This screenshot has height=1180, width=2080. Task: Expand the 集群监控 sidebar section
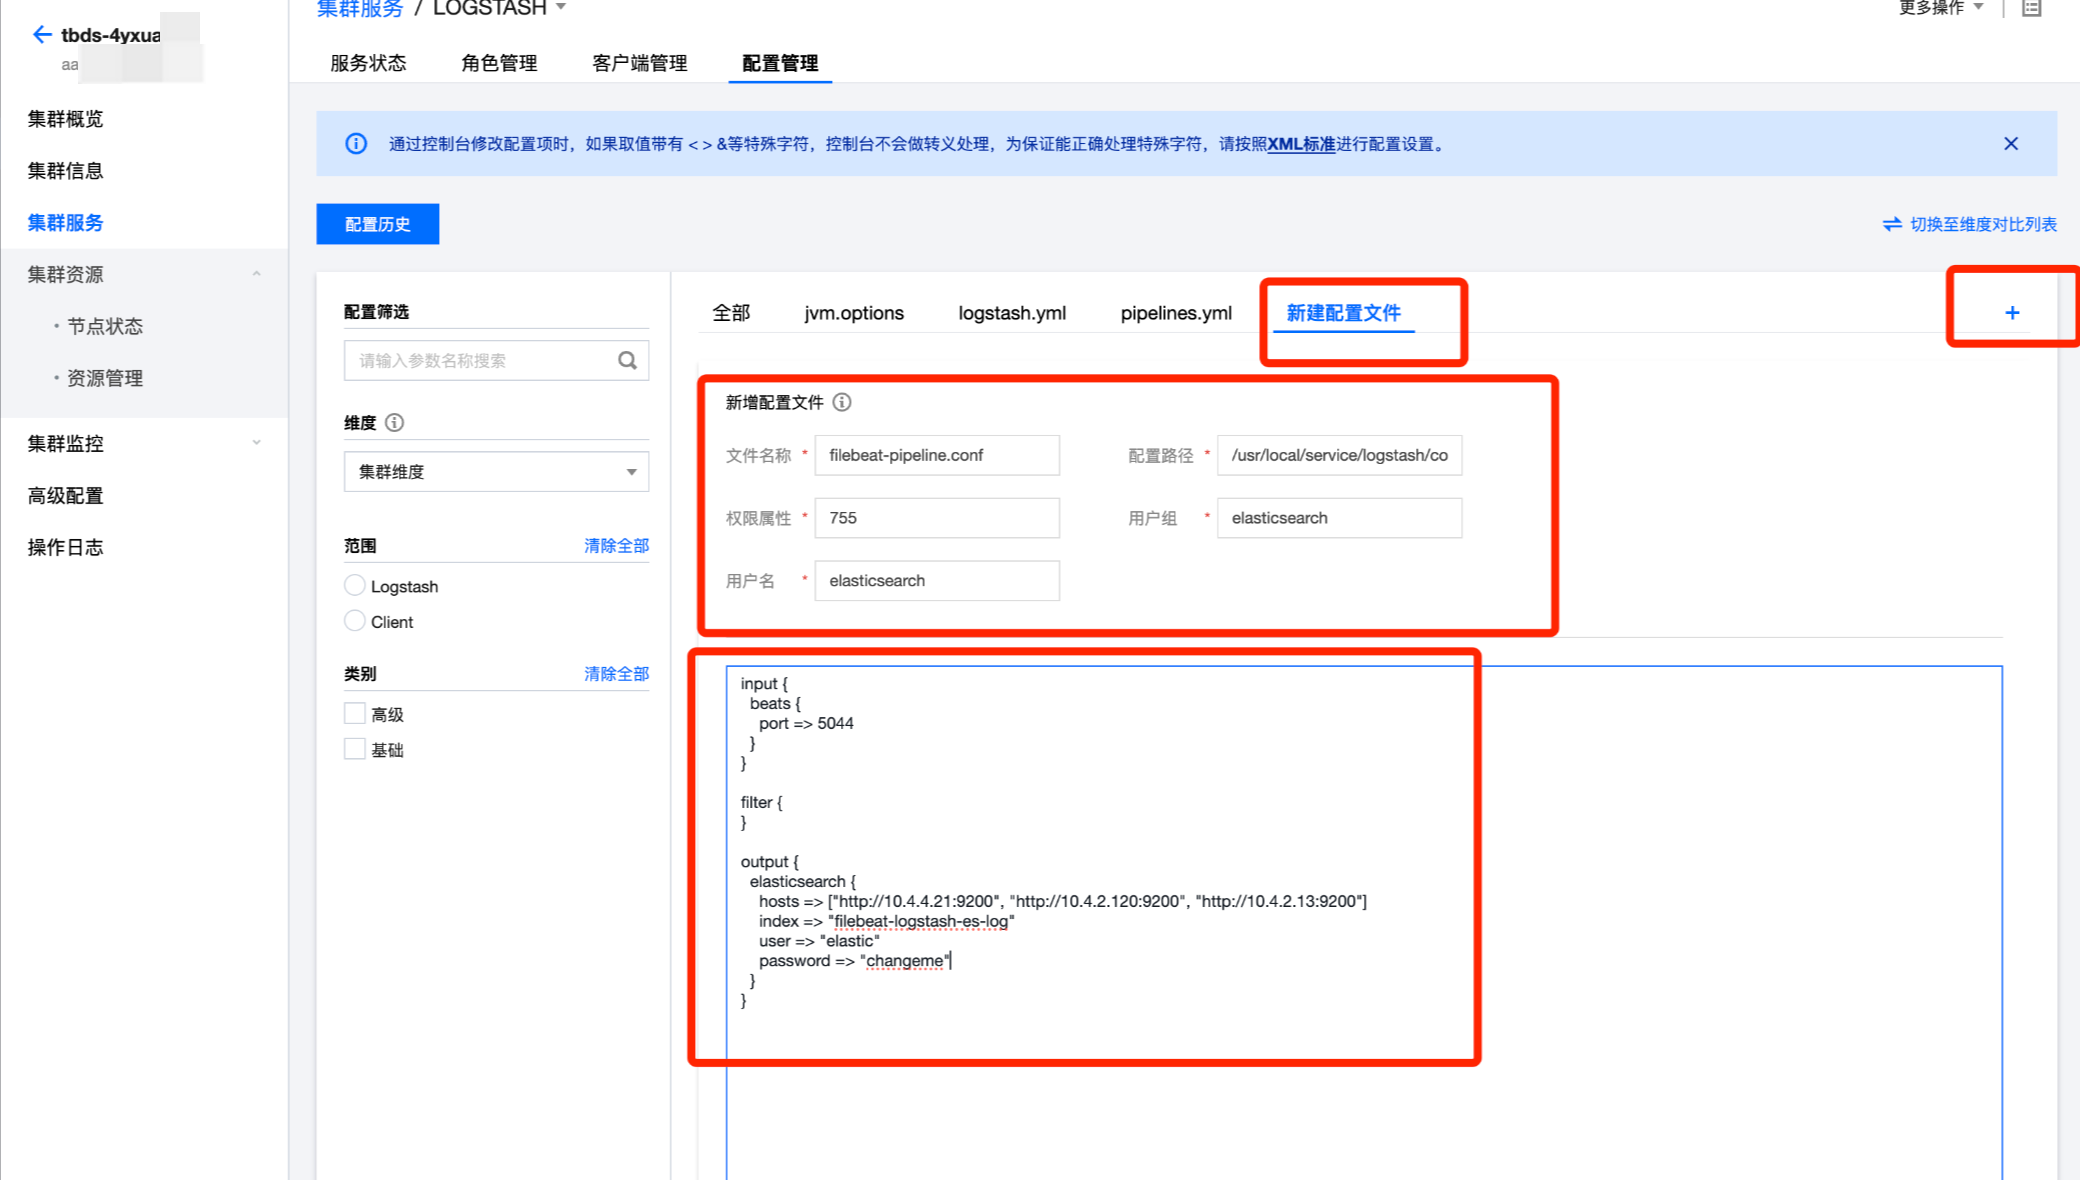256,443
